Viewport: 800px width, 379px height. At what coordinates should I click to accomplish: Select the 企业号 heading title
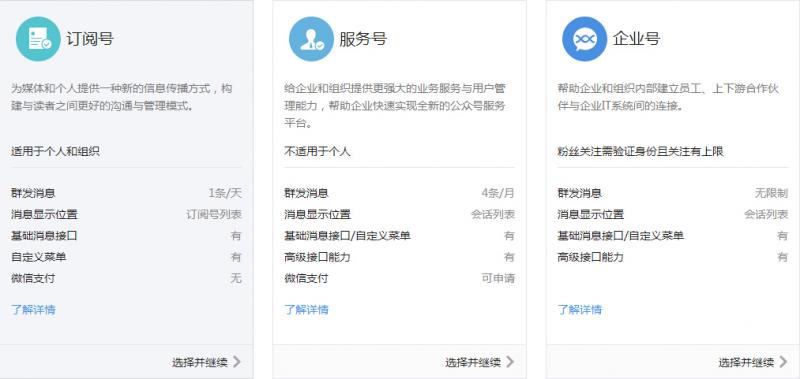tap(636, 39)
